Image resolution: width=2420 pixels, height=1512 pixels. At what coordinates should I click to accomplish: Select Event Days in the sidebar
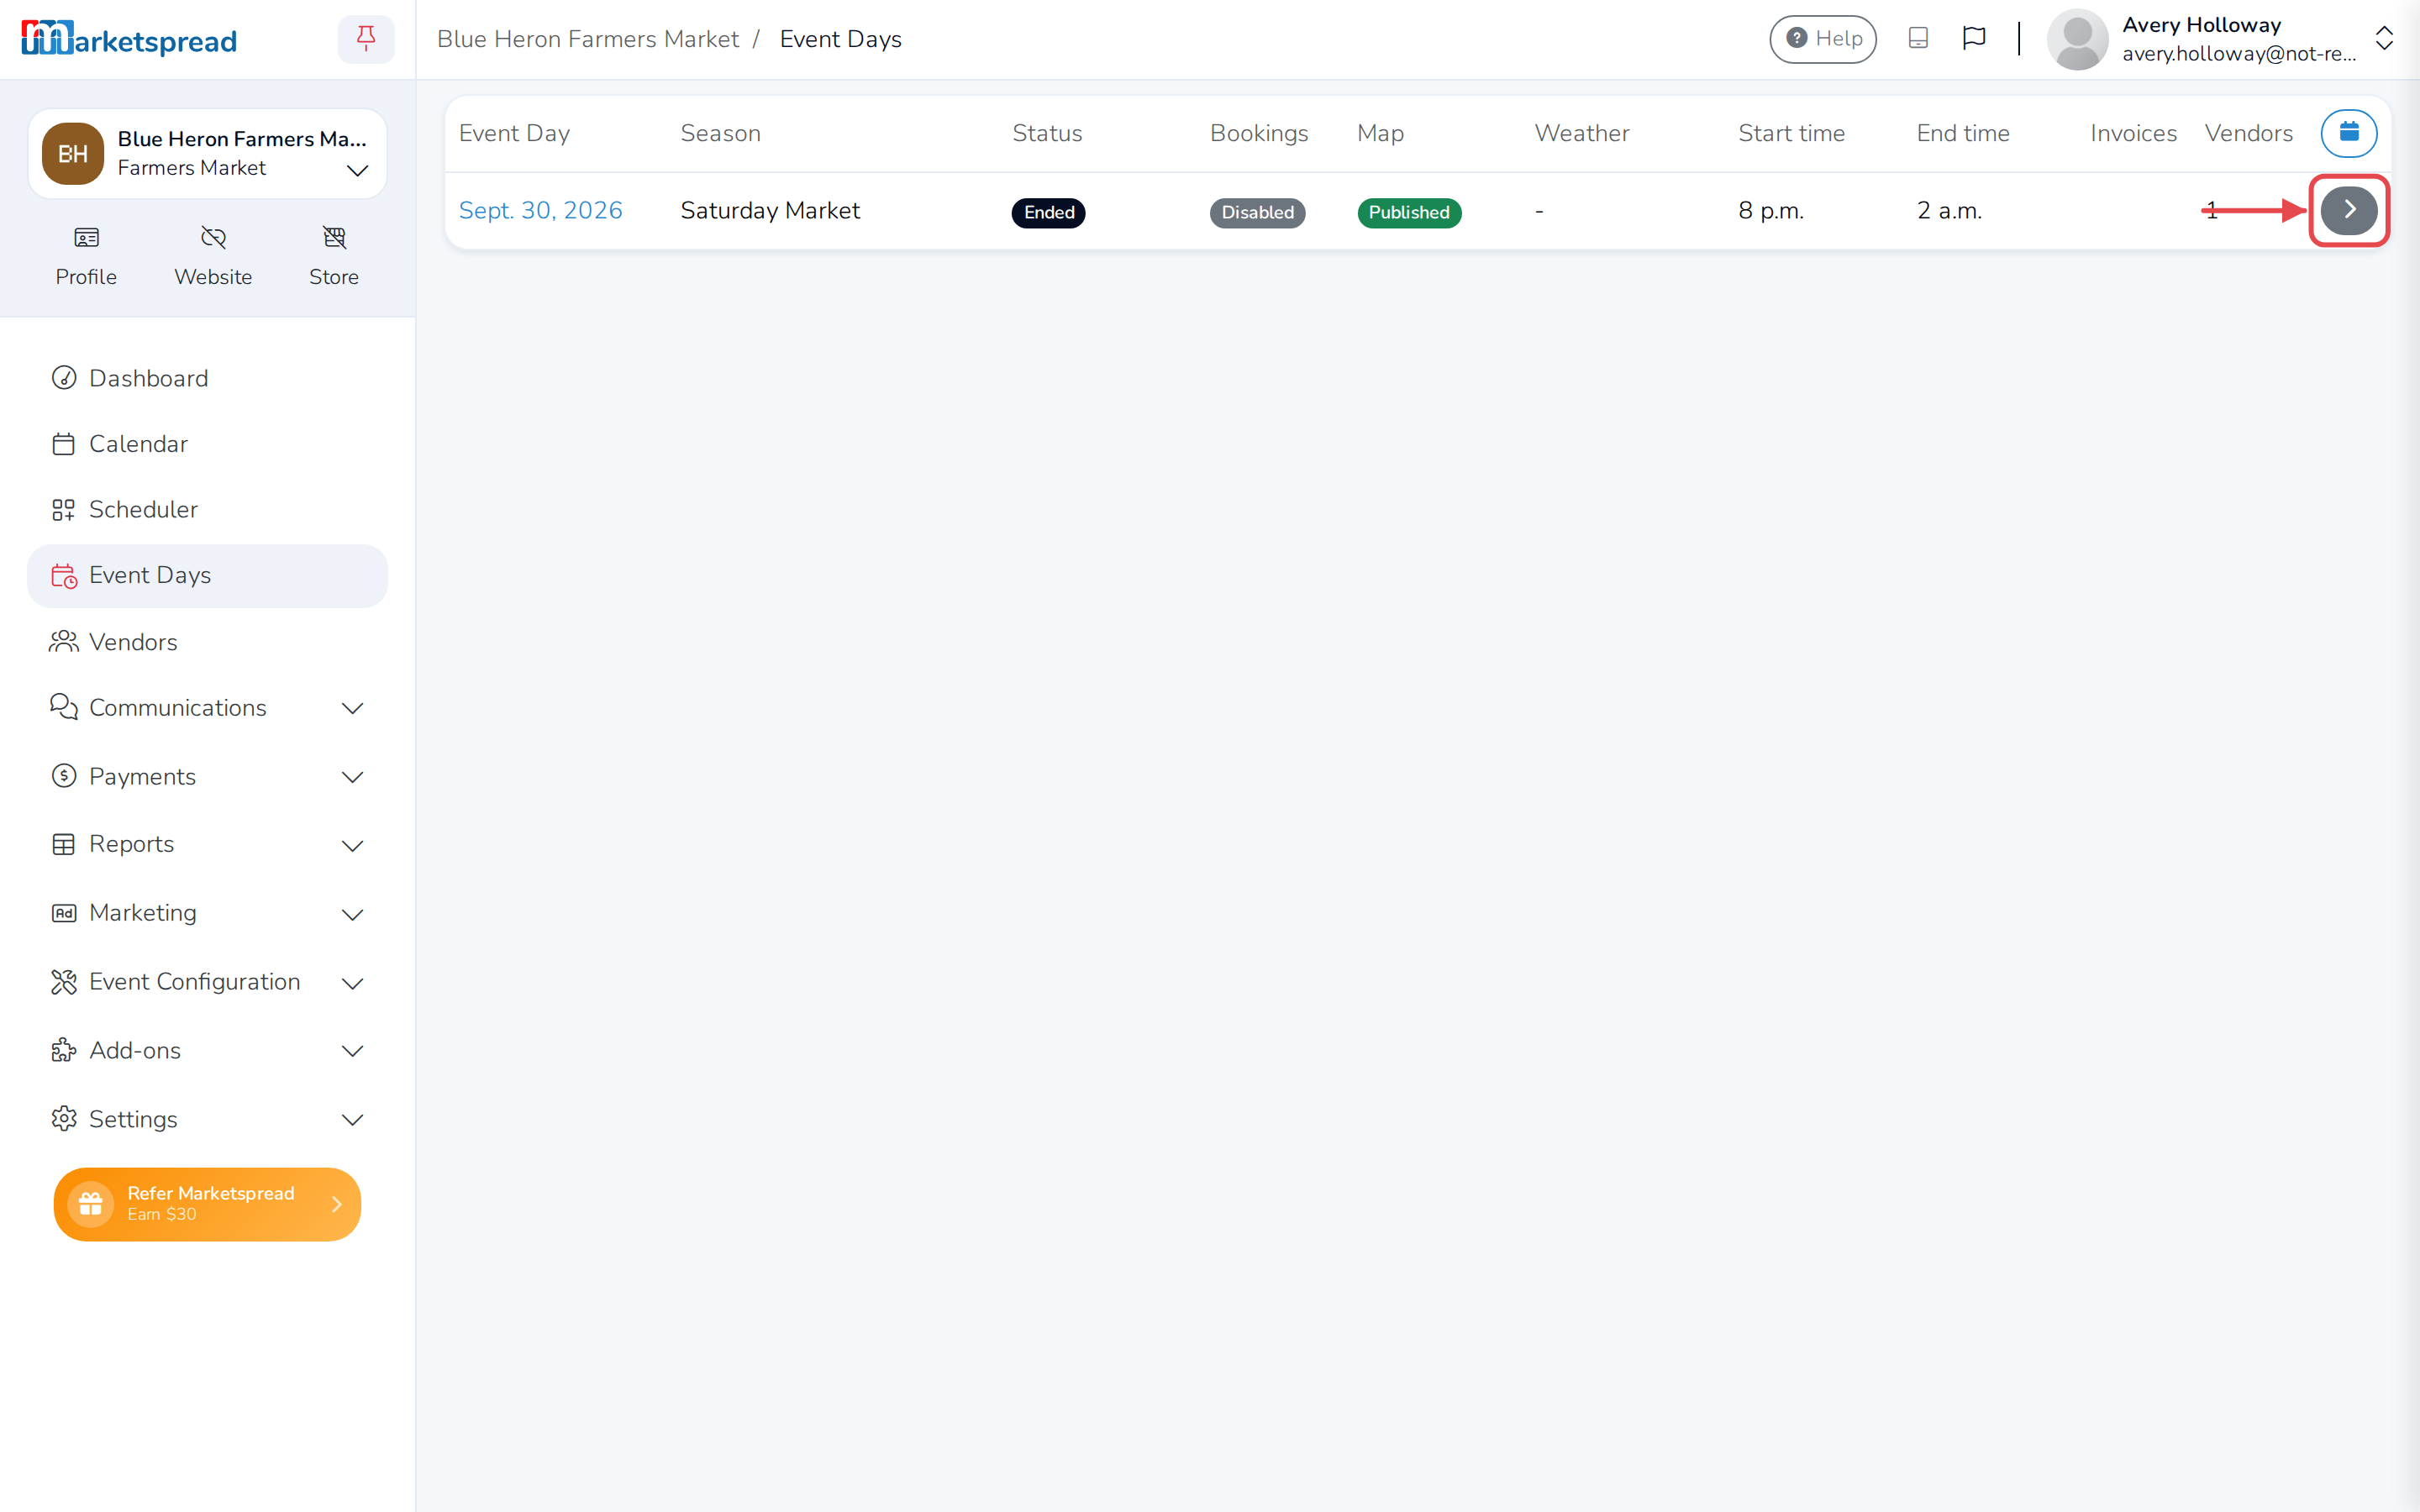(207, 576)
